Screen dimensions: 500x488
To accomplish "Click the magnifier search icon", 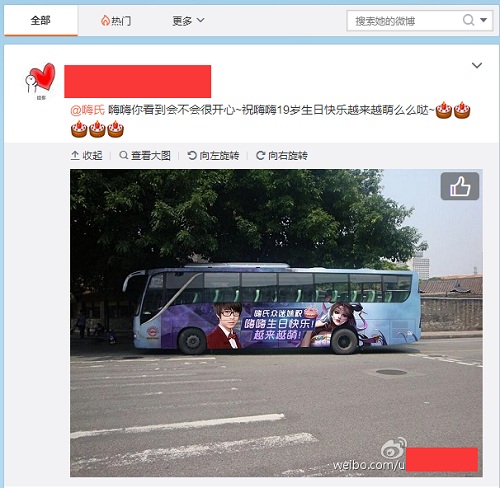I will tap(468, 20).
